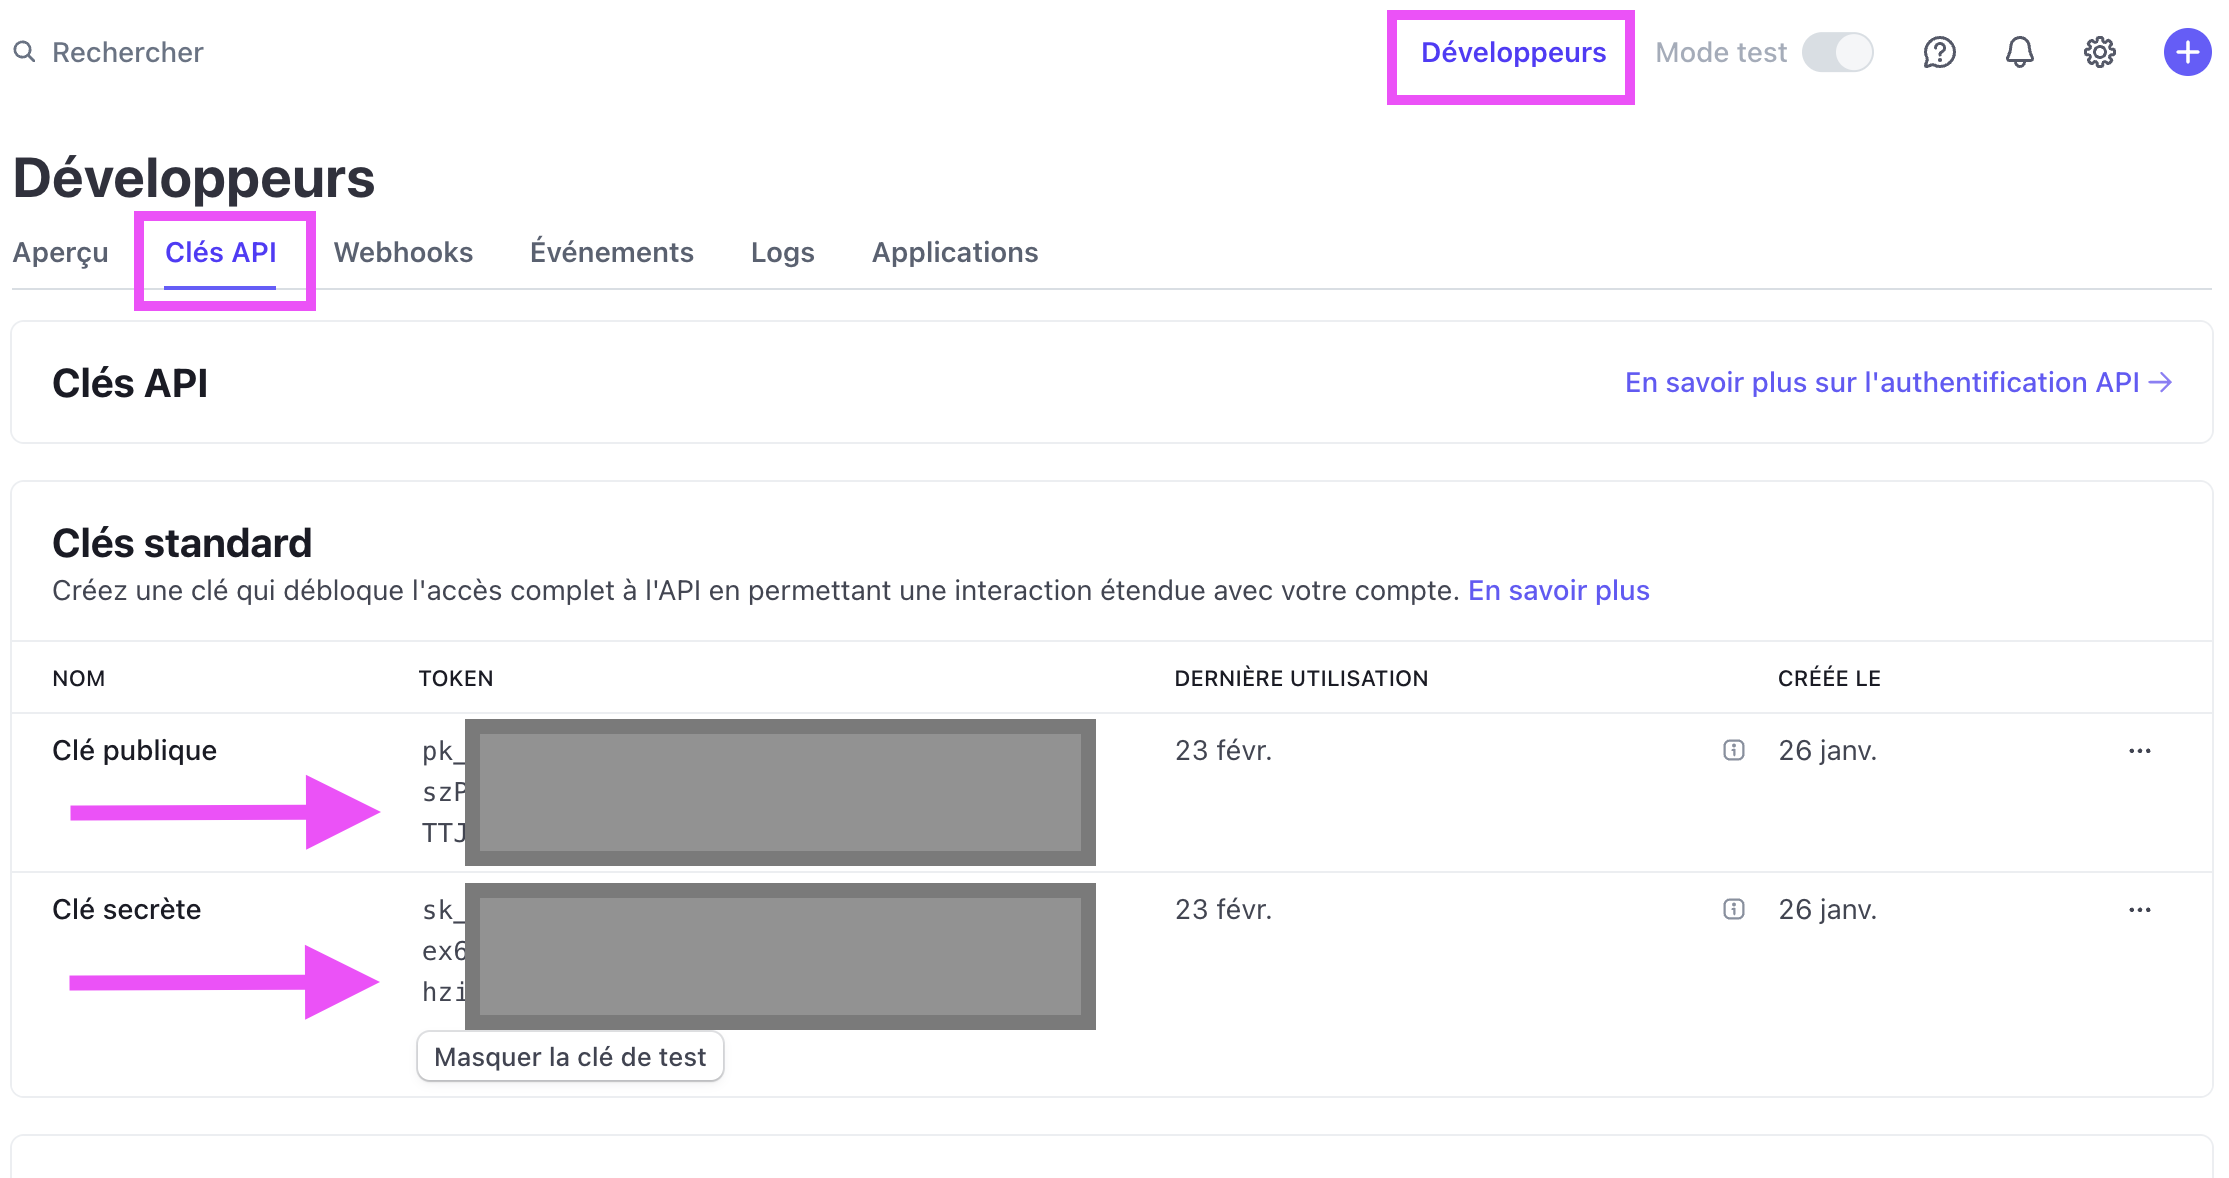Image resolution: width=2229 pixels, height=1178 pixels.
Task: Click the Masquer la clé de test button
Action: click(570, 1056)
